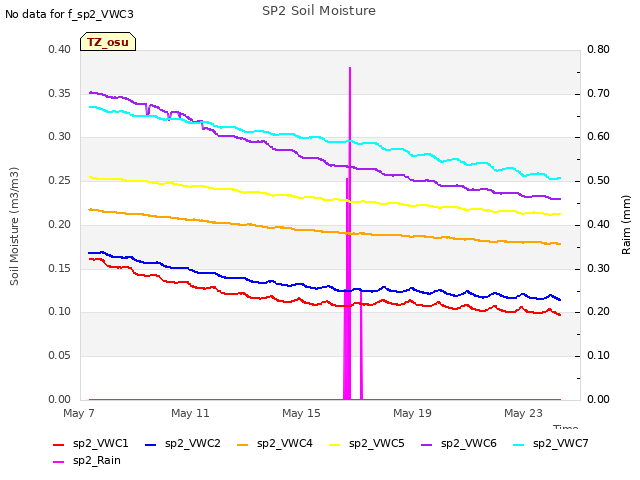Viewport: 640px width, 480px height.
Task: Click the blue sp2_VWC2 legend swatch
Action: 151,444
